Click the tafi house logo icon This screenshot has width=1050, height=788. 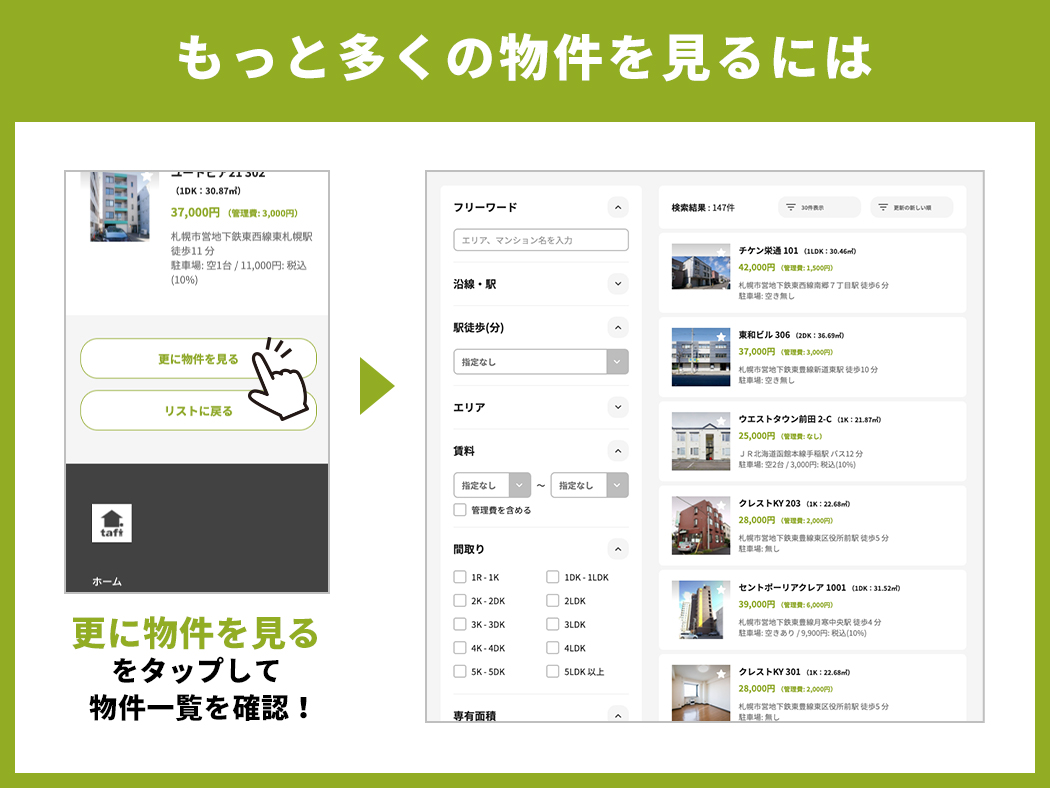tap(112, 523)
